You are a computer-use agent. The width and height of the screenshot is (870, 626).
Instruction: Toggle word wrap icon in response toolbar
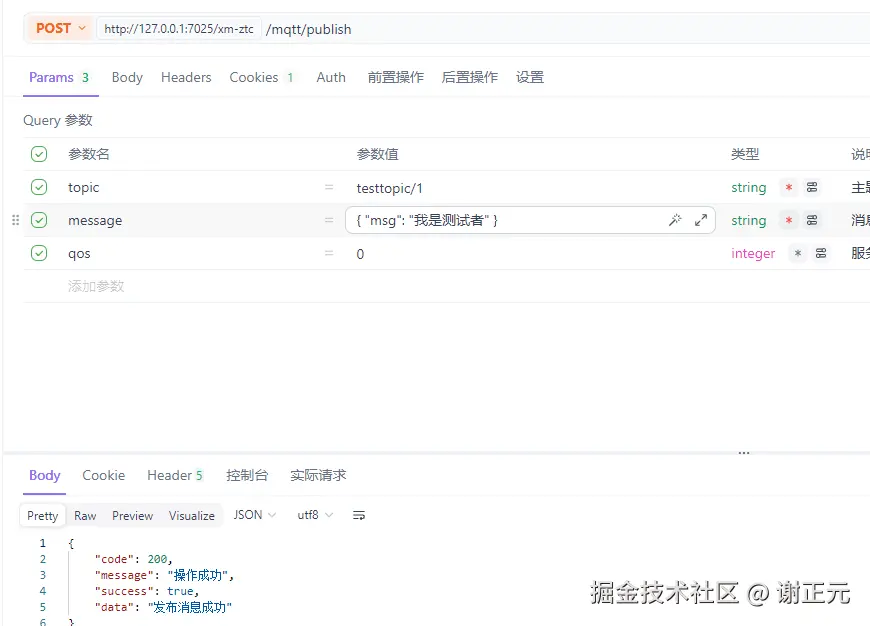pyautogui.click(x=359, y=516)
